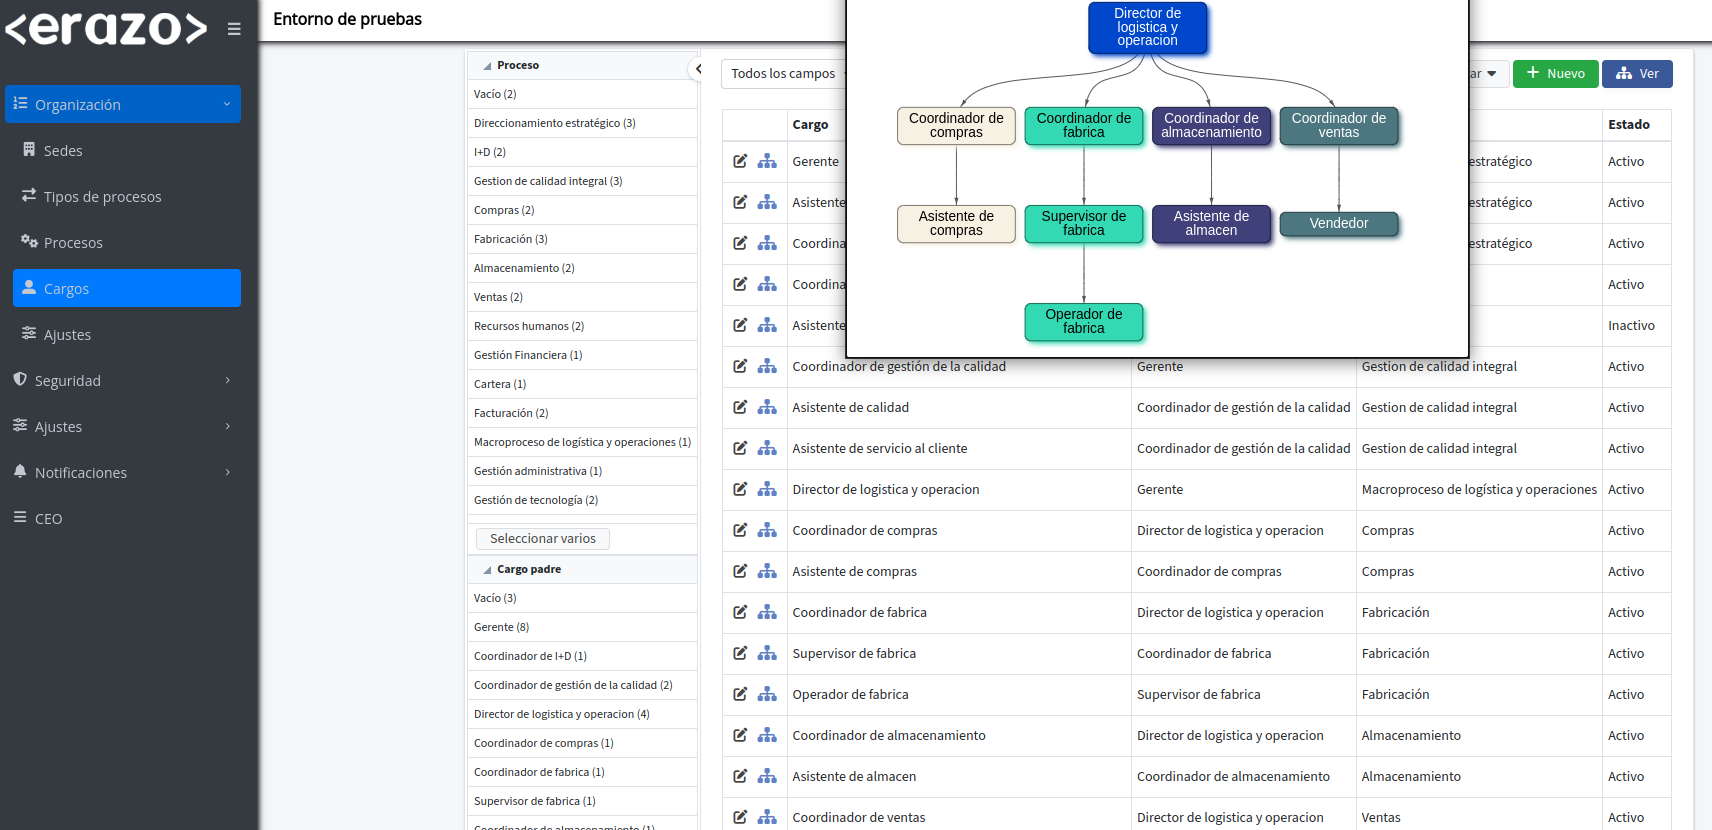
Task: Filter by Gerente (8) parent position
Action: pyautogui.click(x=502, y=627)
